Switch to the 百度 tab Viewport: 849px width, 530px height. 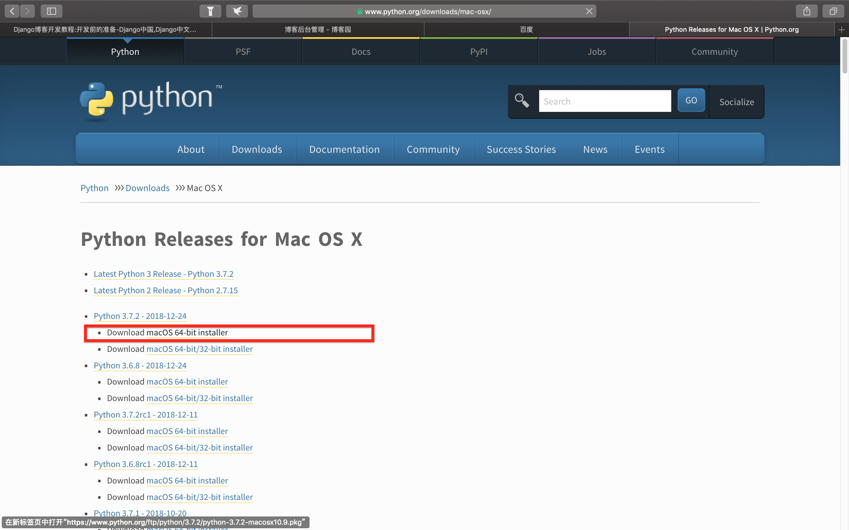527,30
